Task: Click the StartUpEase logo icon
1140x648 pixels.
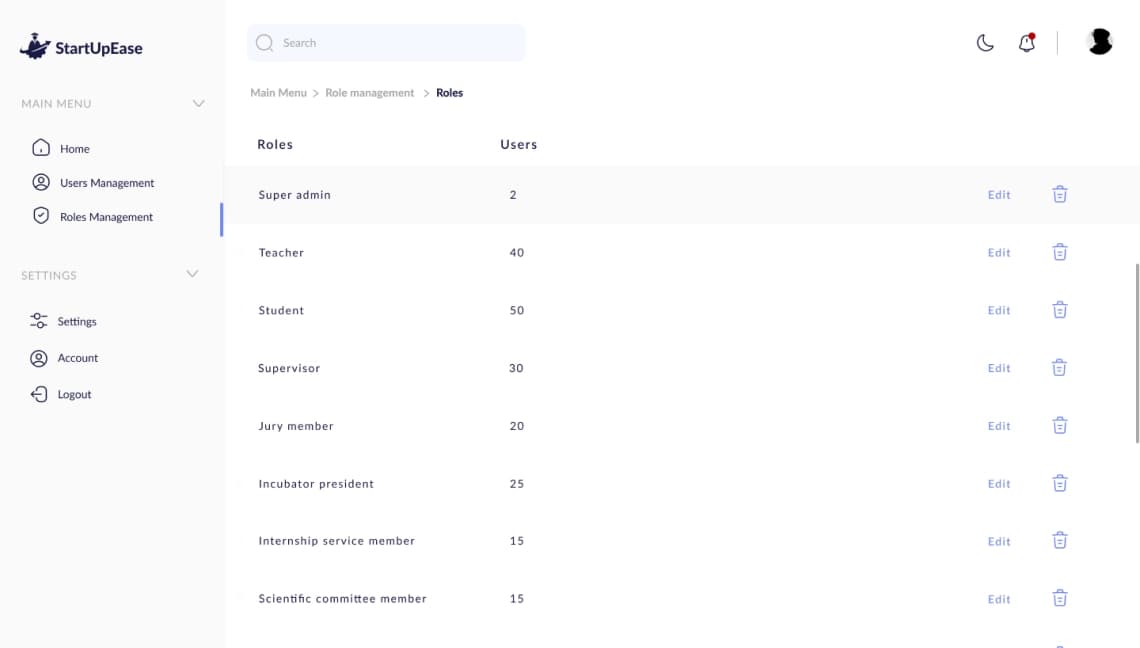Action: 35,47
